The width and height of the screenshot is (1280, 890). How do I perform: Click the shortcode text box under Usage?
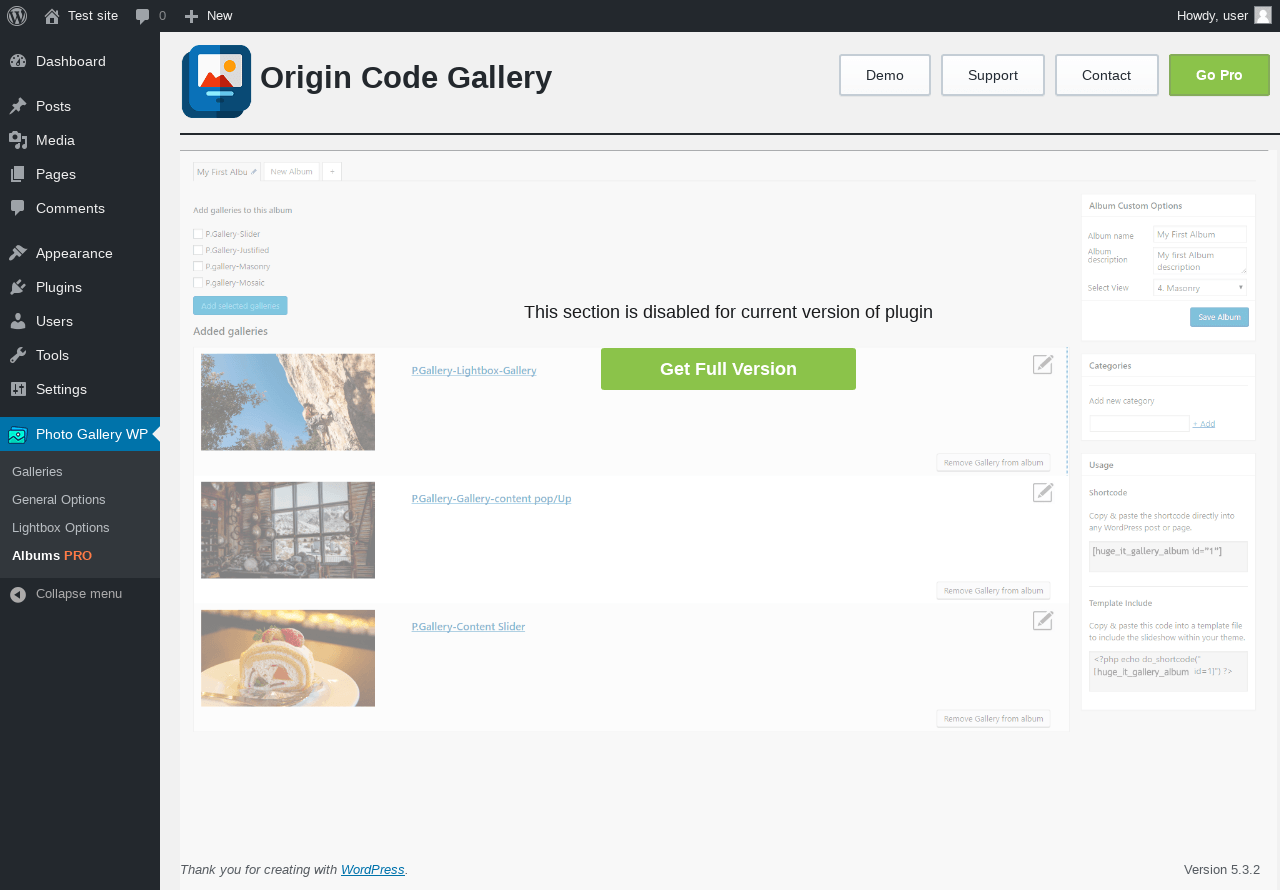click(x=1168, y=556)
